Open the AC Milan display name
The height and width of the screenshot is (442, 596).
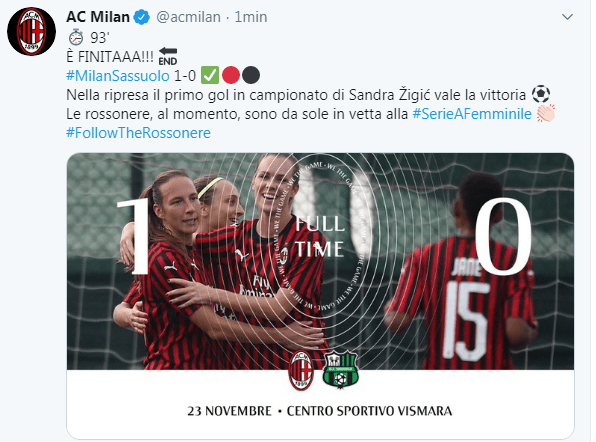pyautogui.click(x=98, y=17)
